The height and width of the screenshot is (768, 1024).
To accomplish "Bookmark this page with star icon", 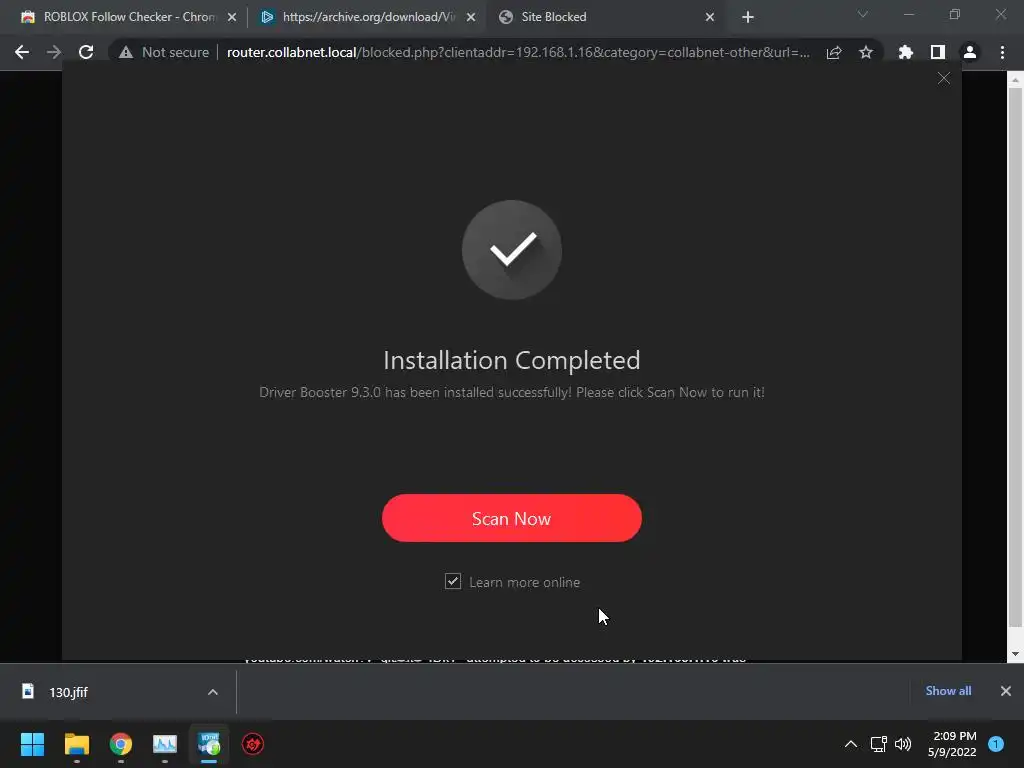I will (x=866, y=52).
